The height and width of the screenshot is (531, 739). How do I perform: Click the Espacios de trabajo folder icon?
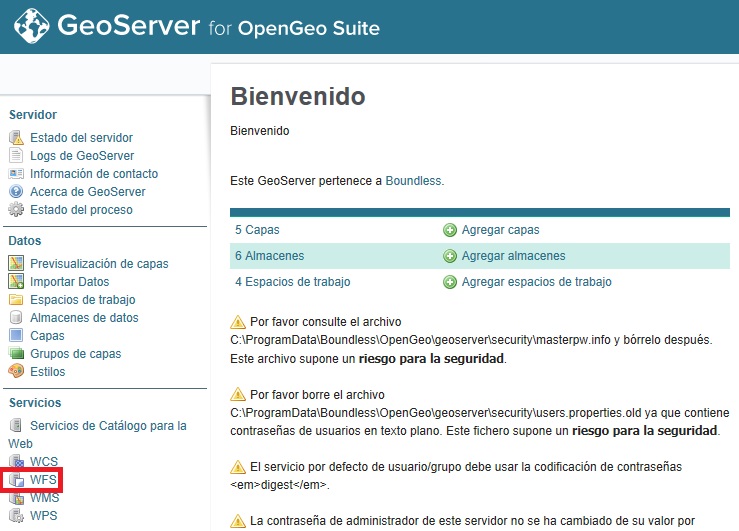pos(16,300)
